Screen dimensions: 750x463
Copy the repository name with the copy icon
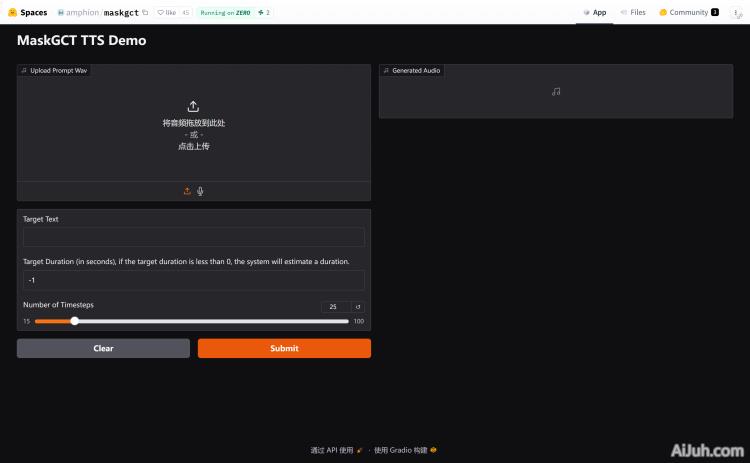click(x=146, y=13)
